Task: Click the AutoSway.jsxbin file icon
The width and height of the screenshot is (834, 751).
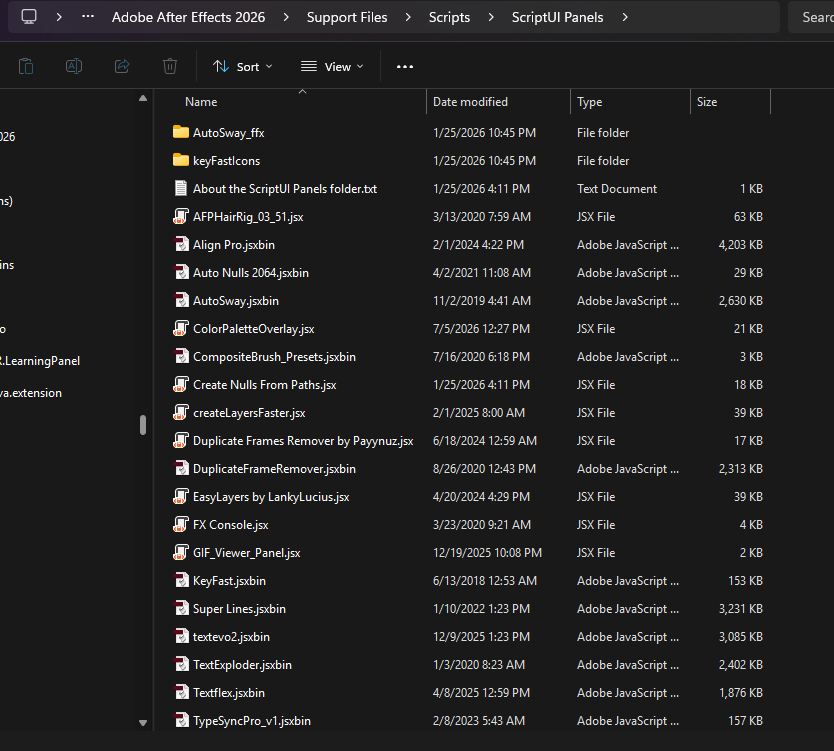Action: coord(181,301)
